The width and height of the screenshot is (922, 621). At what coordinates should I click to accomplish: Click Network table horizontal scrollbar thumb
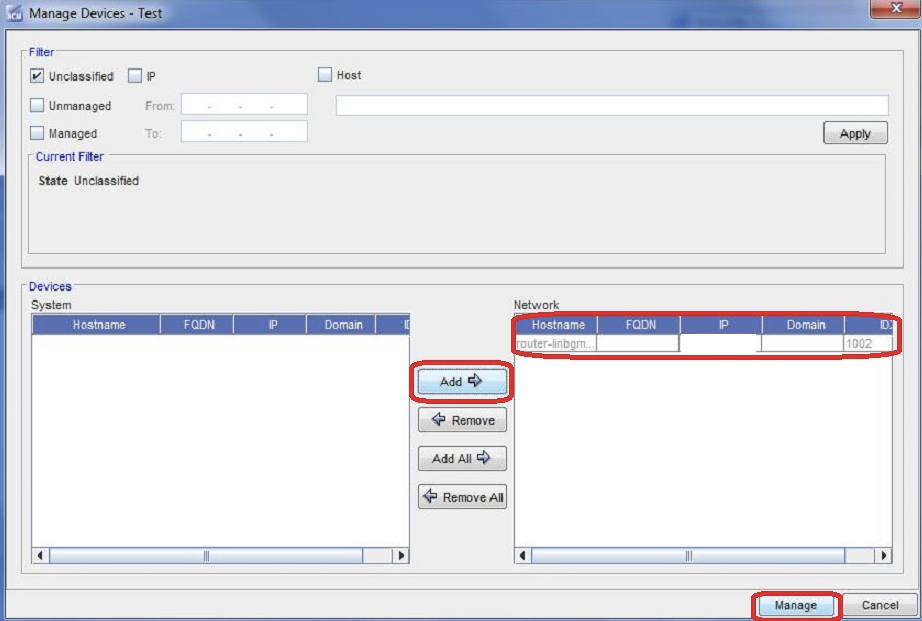pos(689,555)
